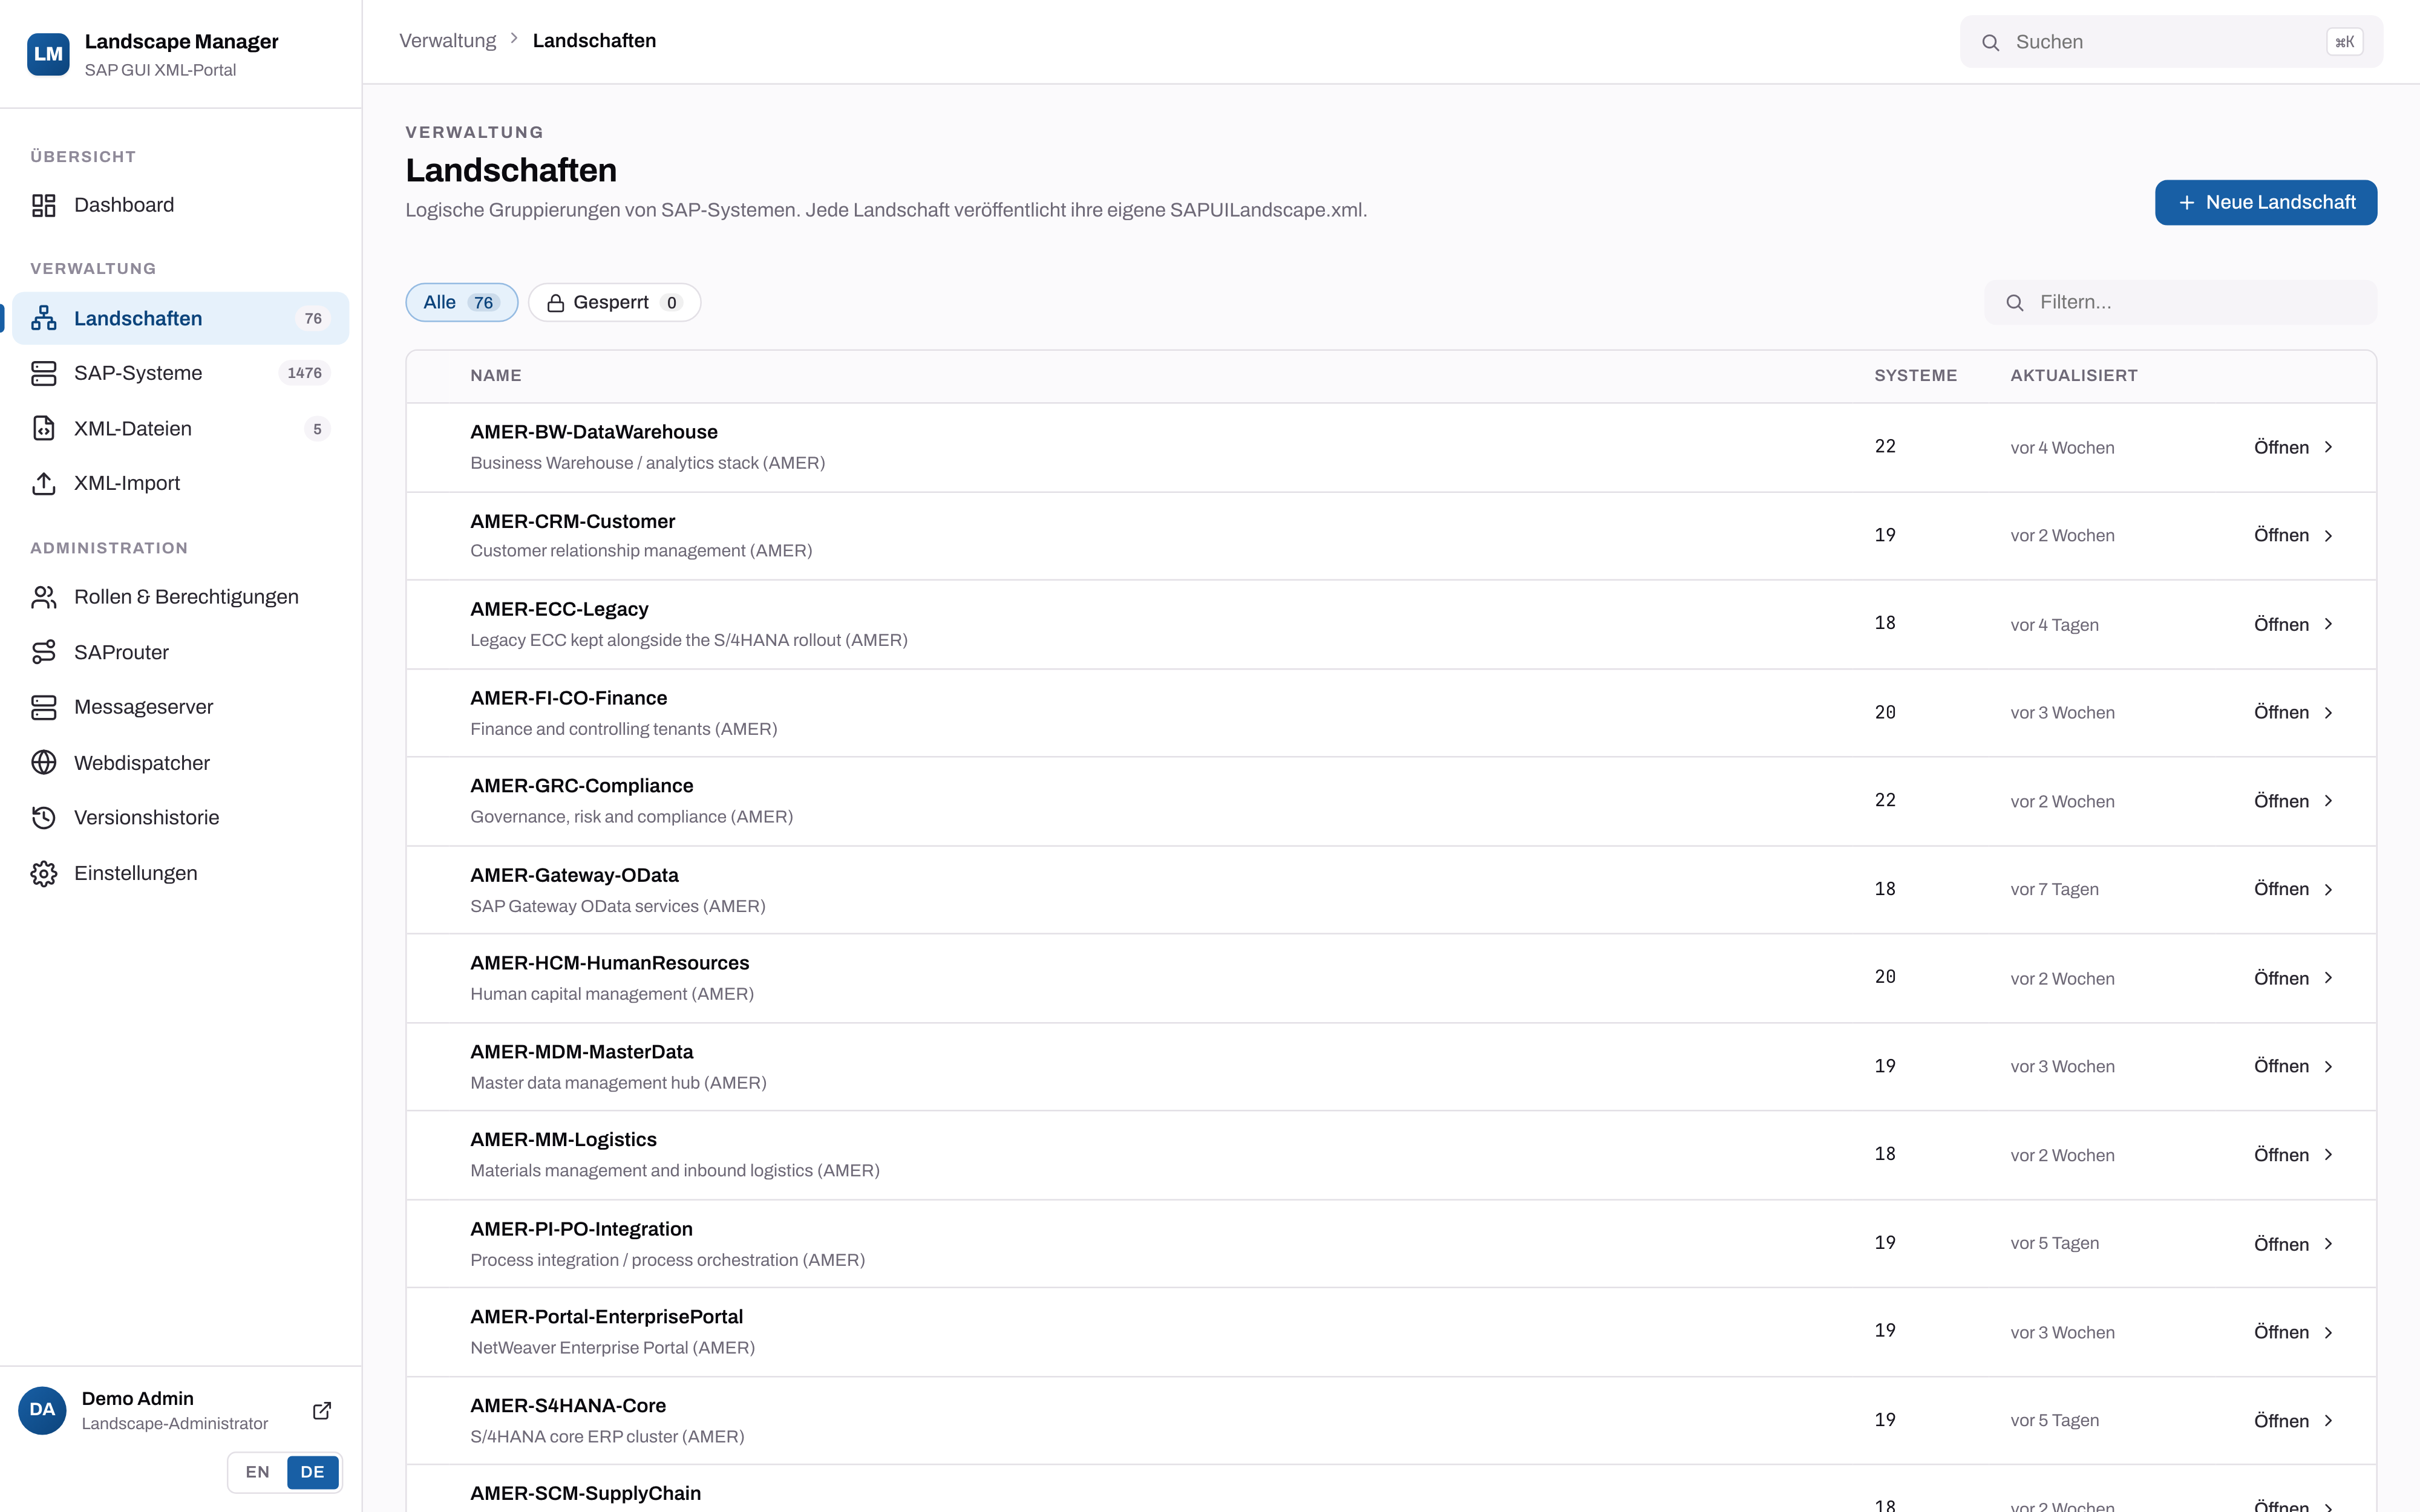Image resolution: width=2420 pixels, height=1512 pixels.
Task: Click chevron for AMER-CRM-Customer row
Action: click(2328, 536)
